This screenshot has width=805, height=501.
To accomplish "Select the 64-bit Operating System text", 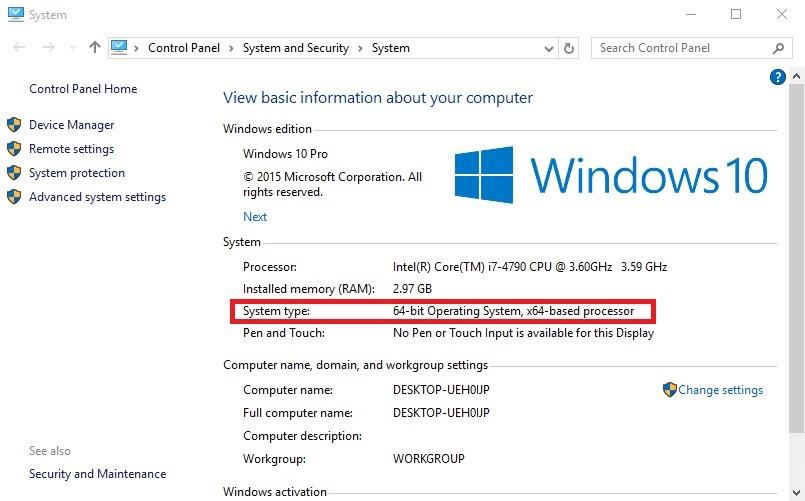I will pyautogui.click(x=513, y=311).
